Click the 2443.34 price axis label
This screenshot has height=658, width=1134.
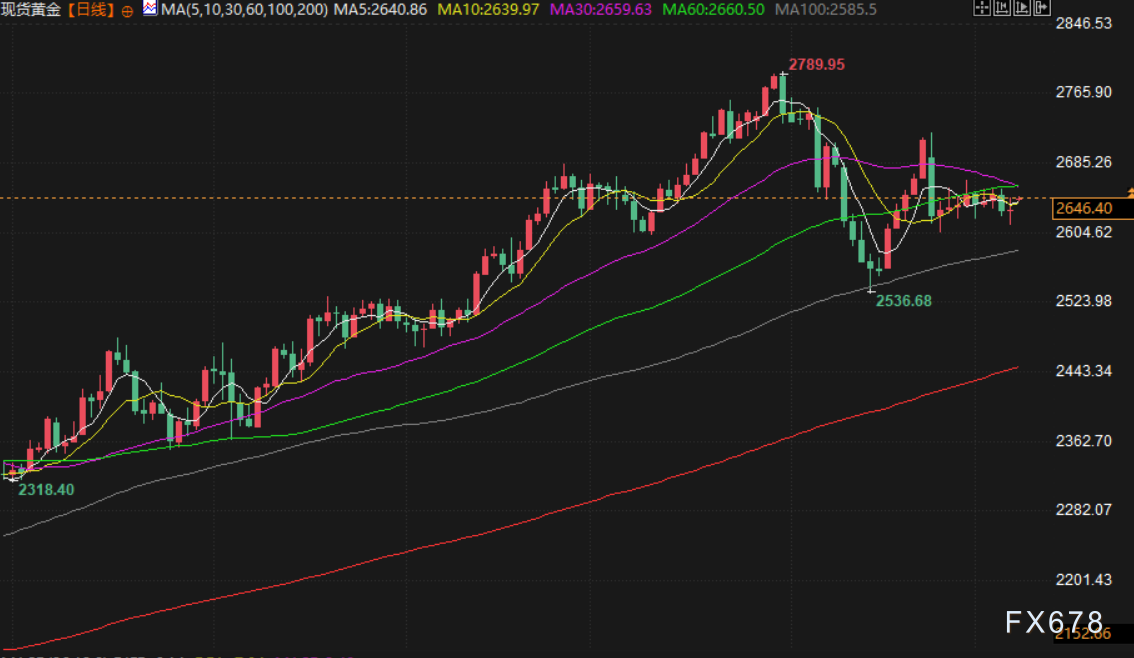coord(1083,371)
